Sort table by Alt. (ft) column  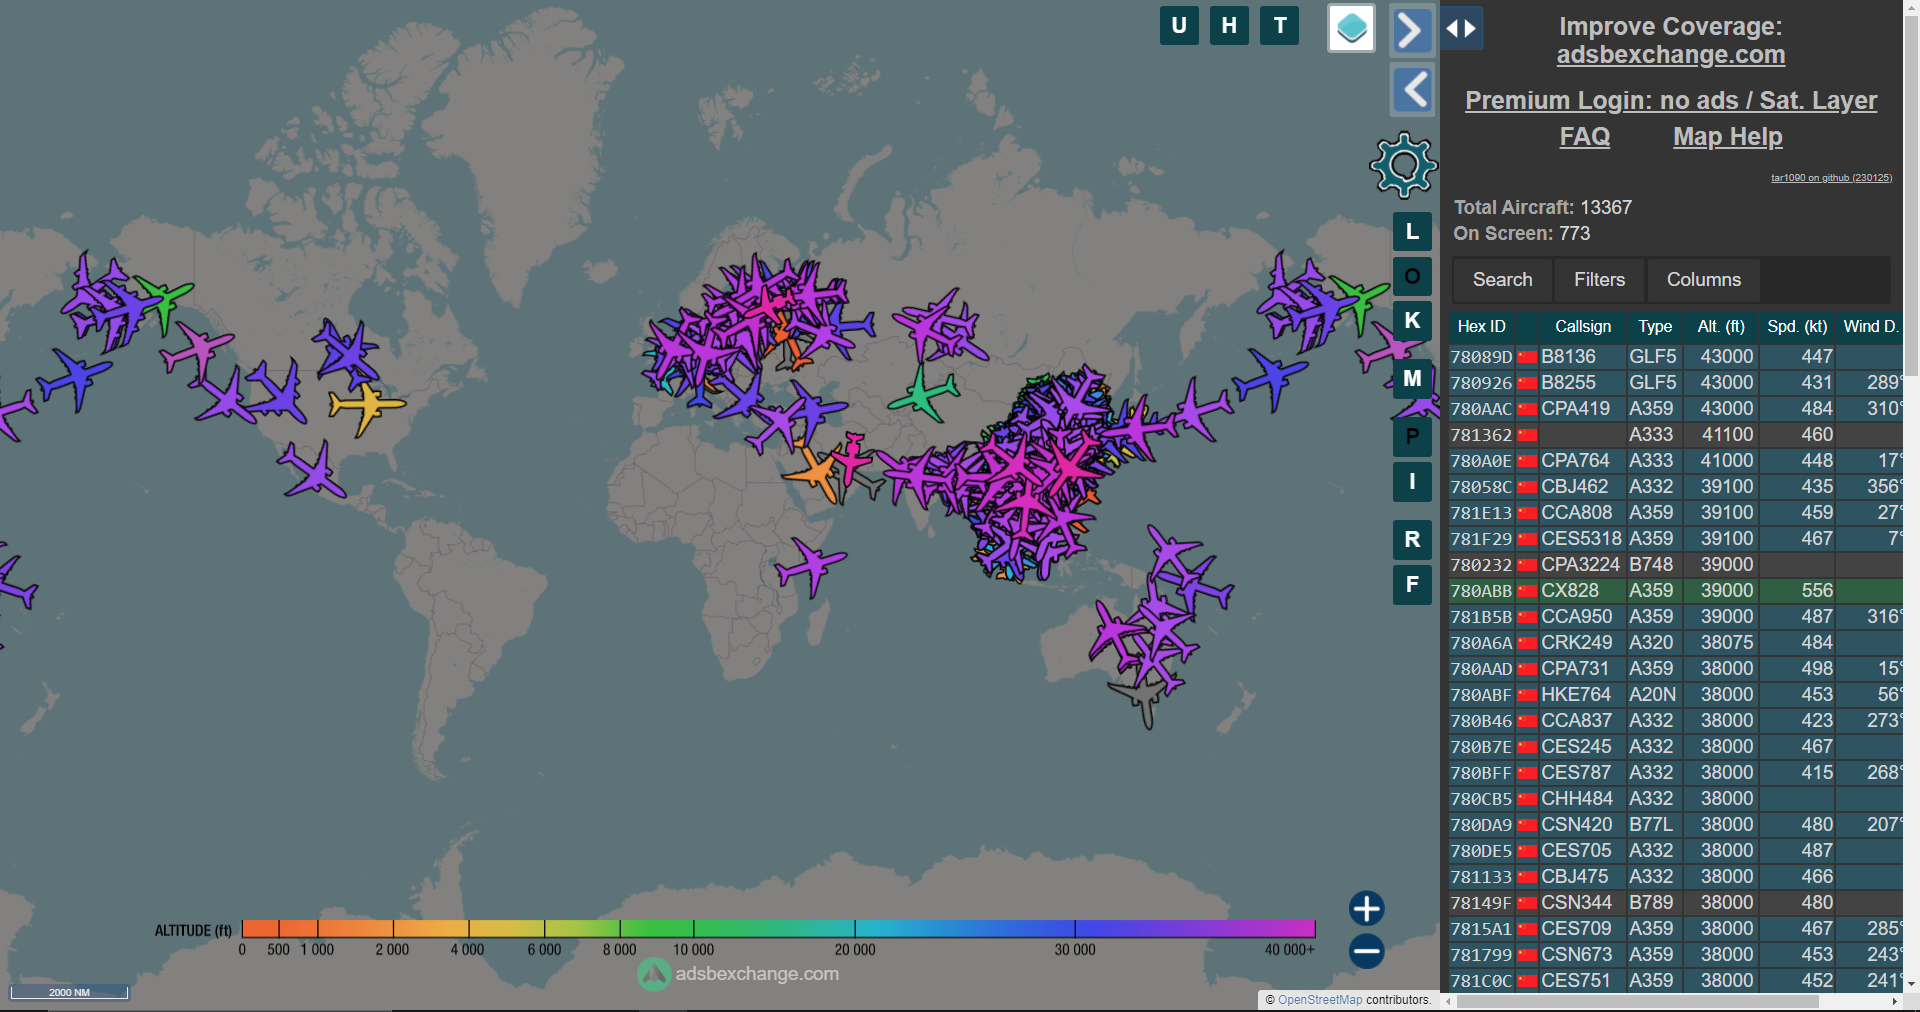(x=1720, y=327)
